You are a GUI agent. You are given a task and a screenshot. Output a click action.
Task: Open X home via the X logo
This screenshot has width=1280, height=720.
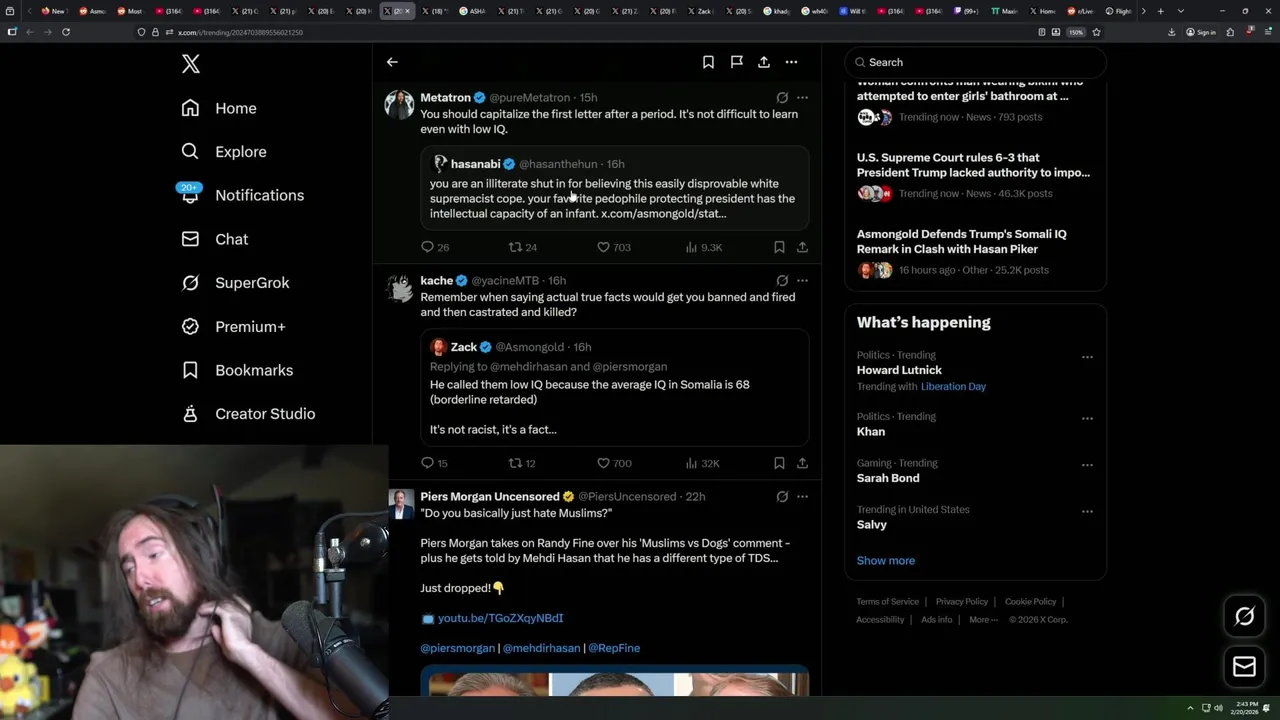point(191,64)
